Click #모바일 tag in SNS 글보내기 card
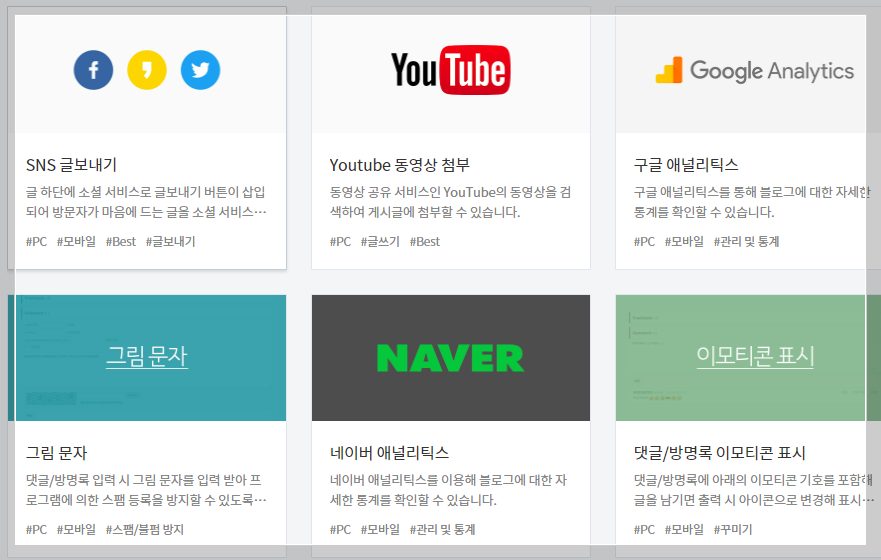The height and width of the screenshot is (560, 881). point(76,242)
